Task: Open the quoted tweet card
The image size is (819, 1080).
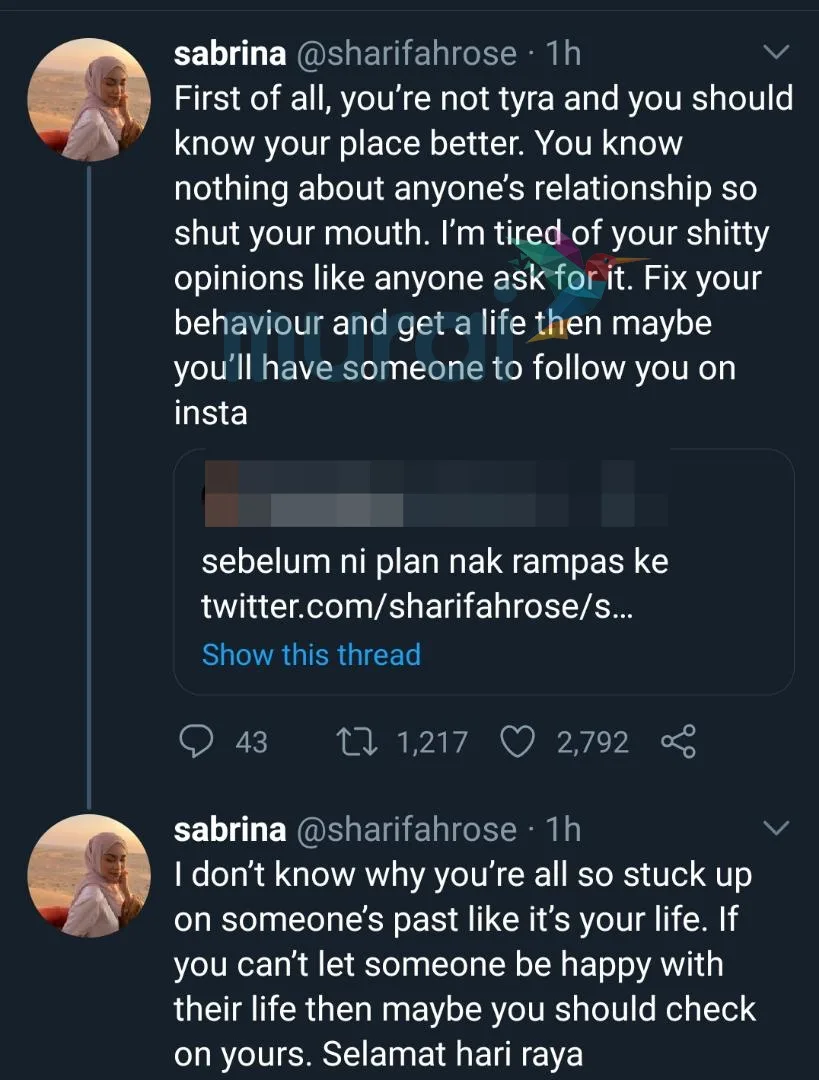Action: [484, 572]
